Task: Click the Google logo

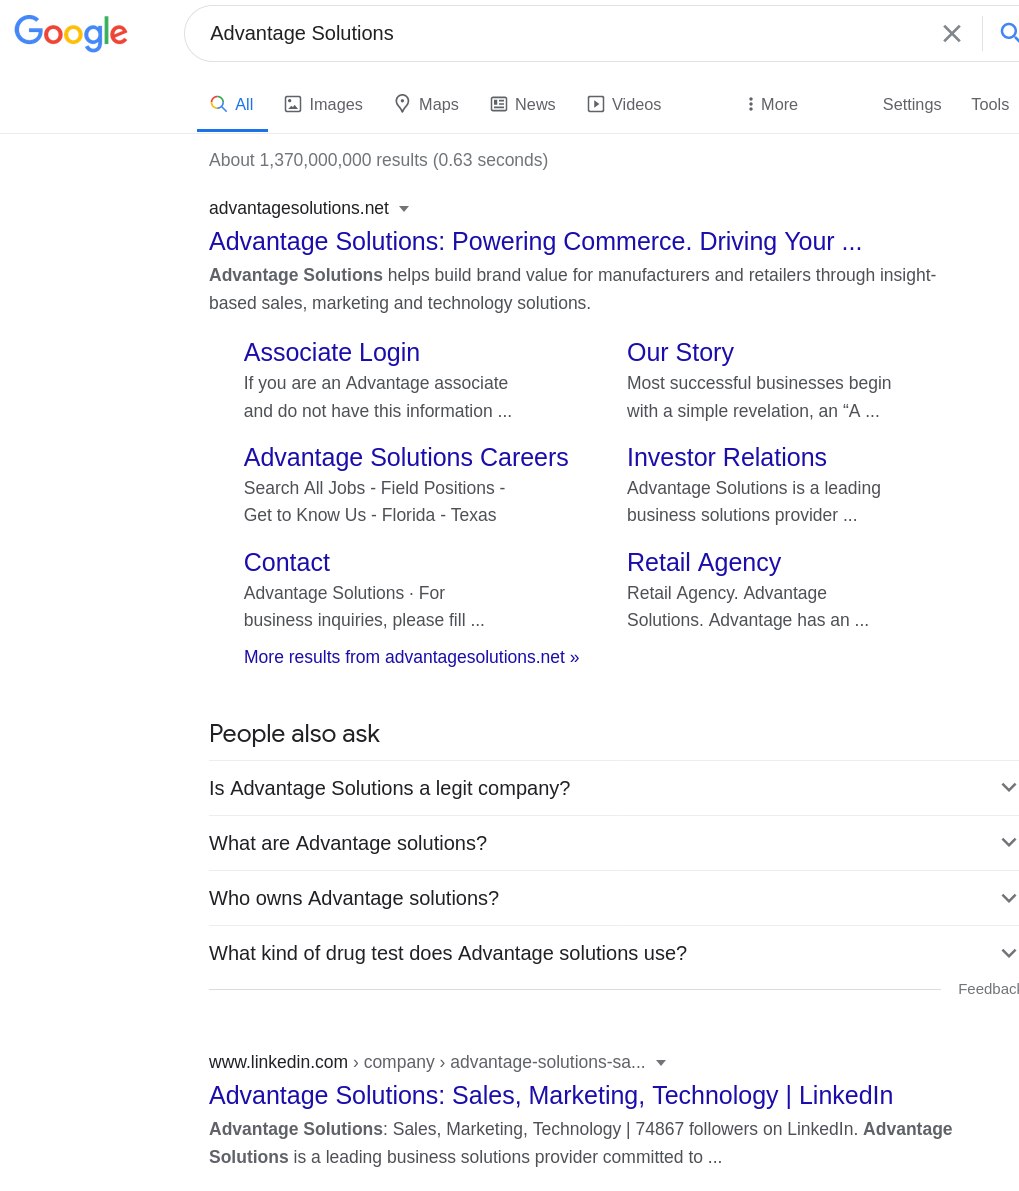Action: (x=71, y=33)
